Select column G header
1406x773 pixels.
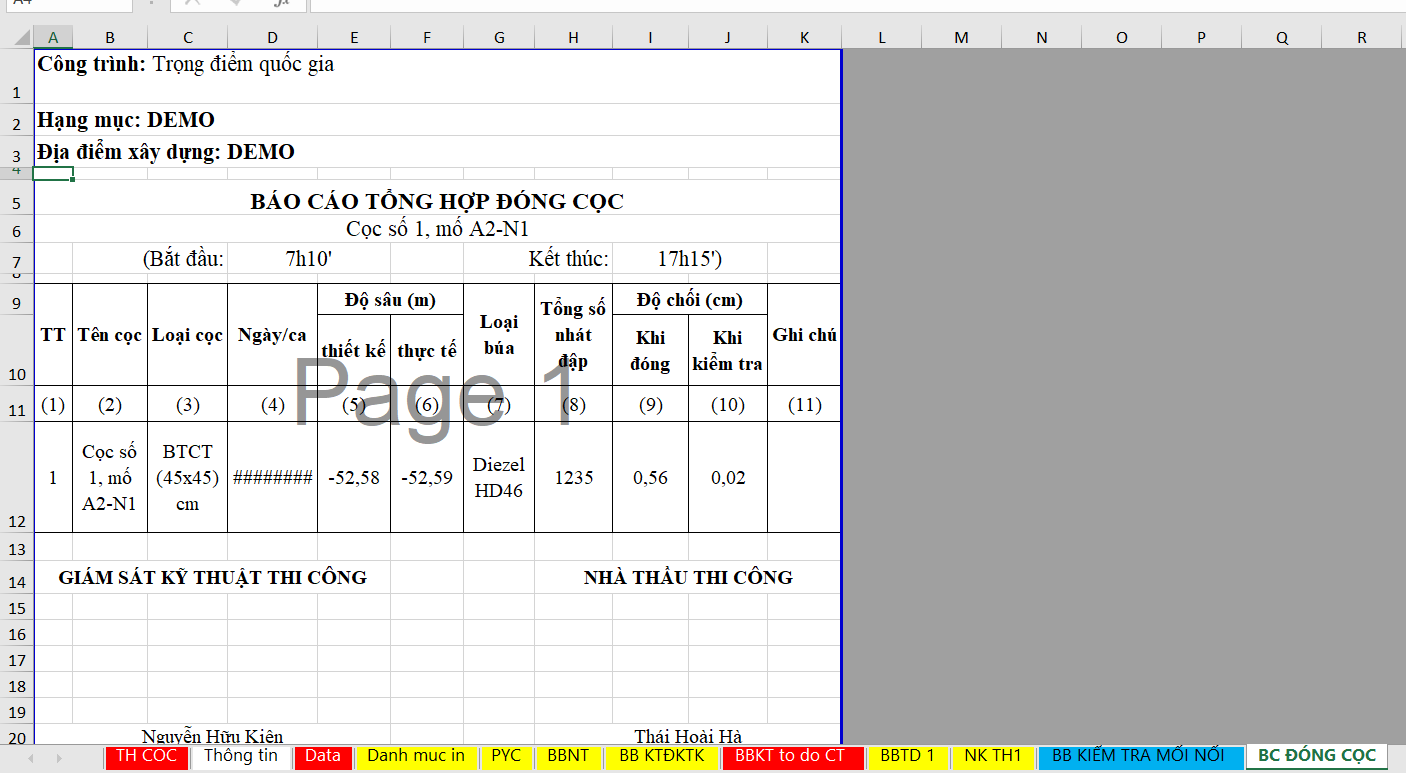[x=499, y=38]
